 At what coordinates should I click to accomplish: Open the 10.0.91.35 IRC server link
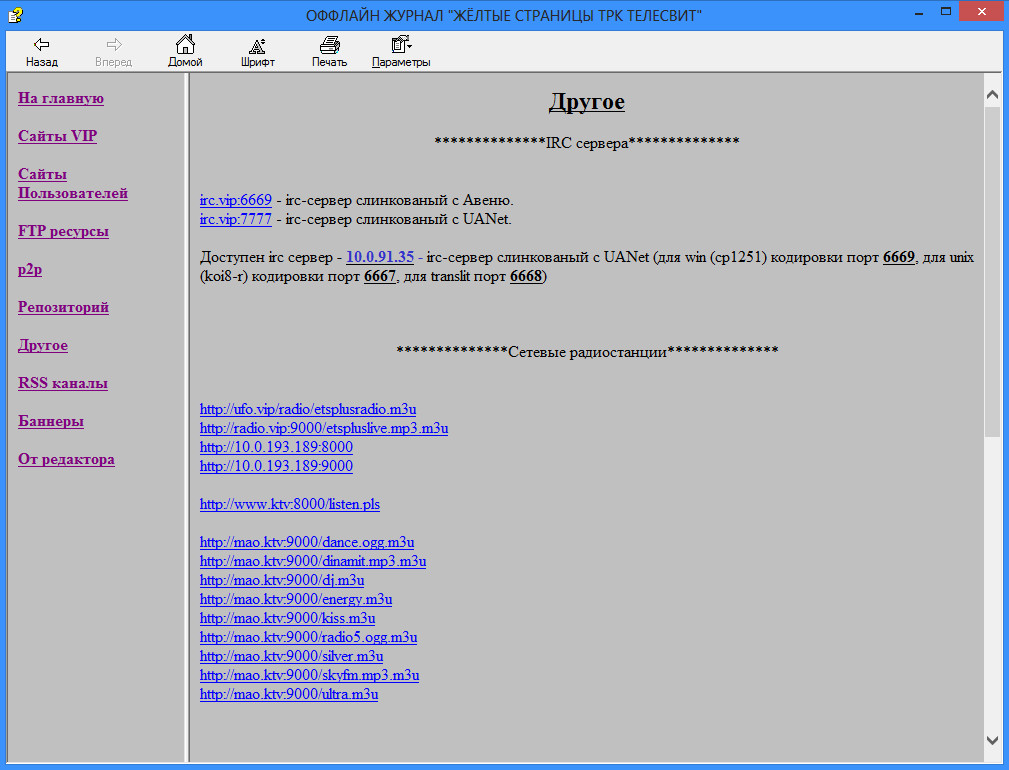pyautogui.click(x=379, y=257)
